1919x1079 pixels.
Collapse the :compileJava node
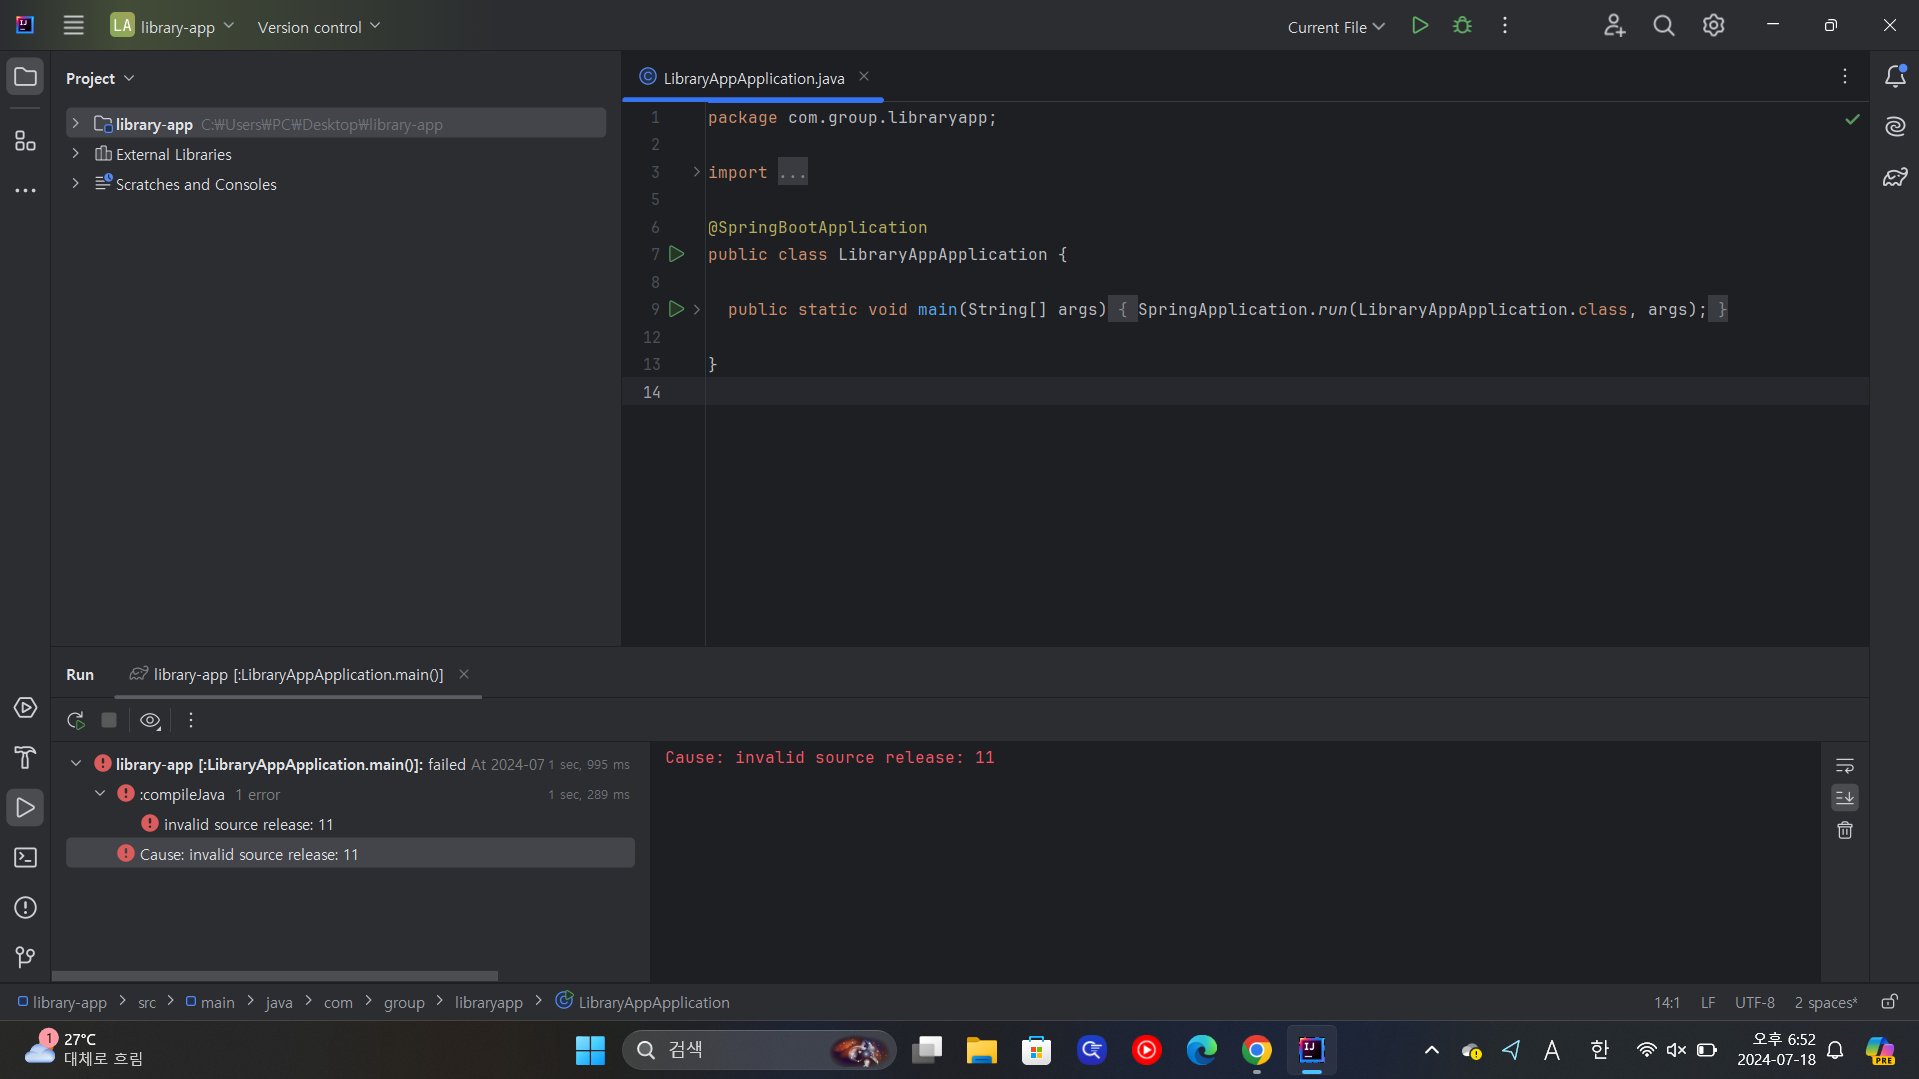click(100, 794)
